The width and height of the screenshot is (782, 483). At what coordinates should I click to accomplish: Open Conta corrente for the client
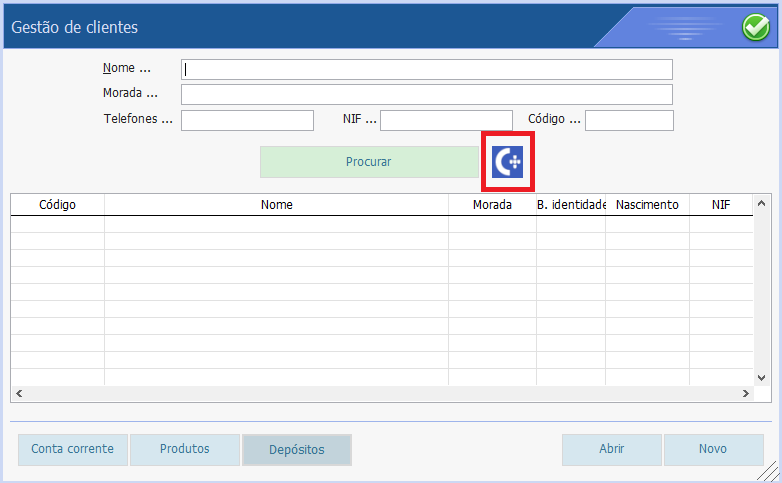tap(72, 450)
